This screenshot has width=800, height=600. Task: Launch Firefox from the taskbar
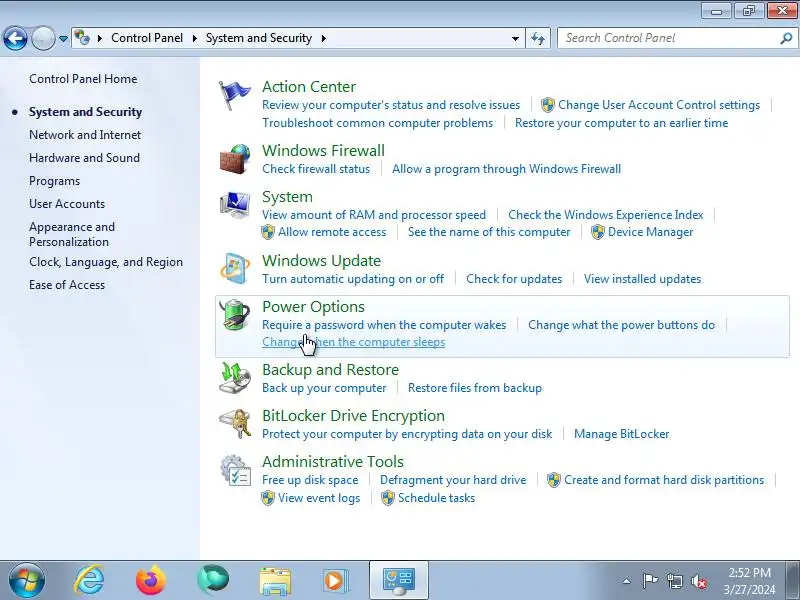point(151,580)
